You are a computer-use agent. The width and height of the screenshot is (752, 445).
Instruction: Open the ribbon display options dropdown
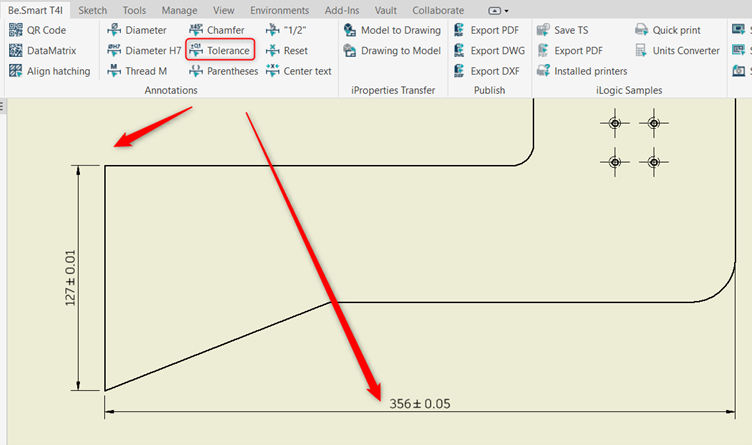(498, 11)
